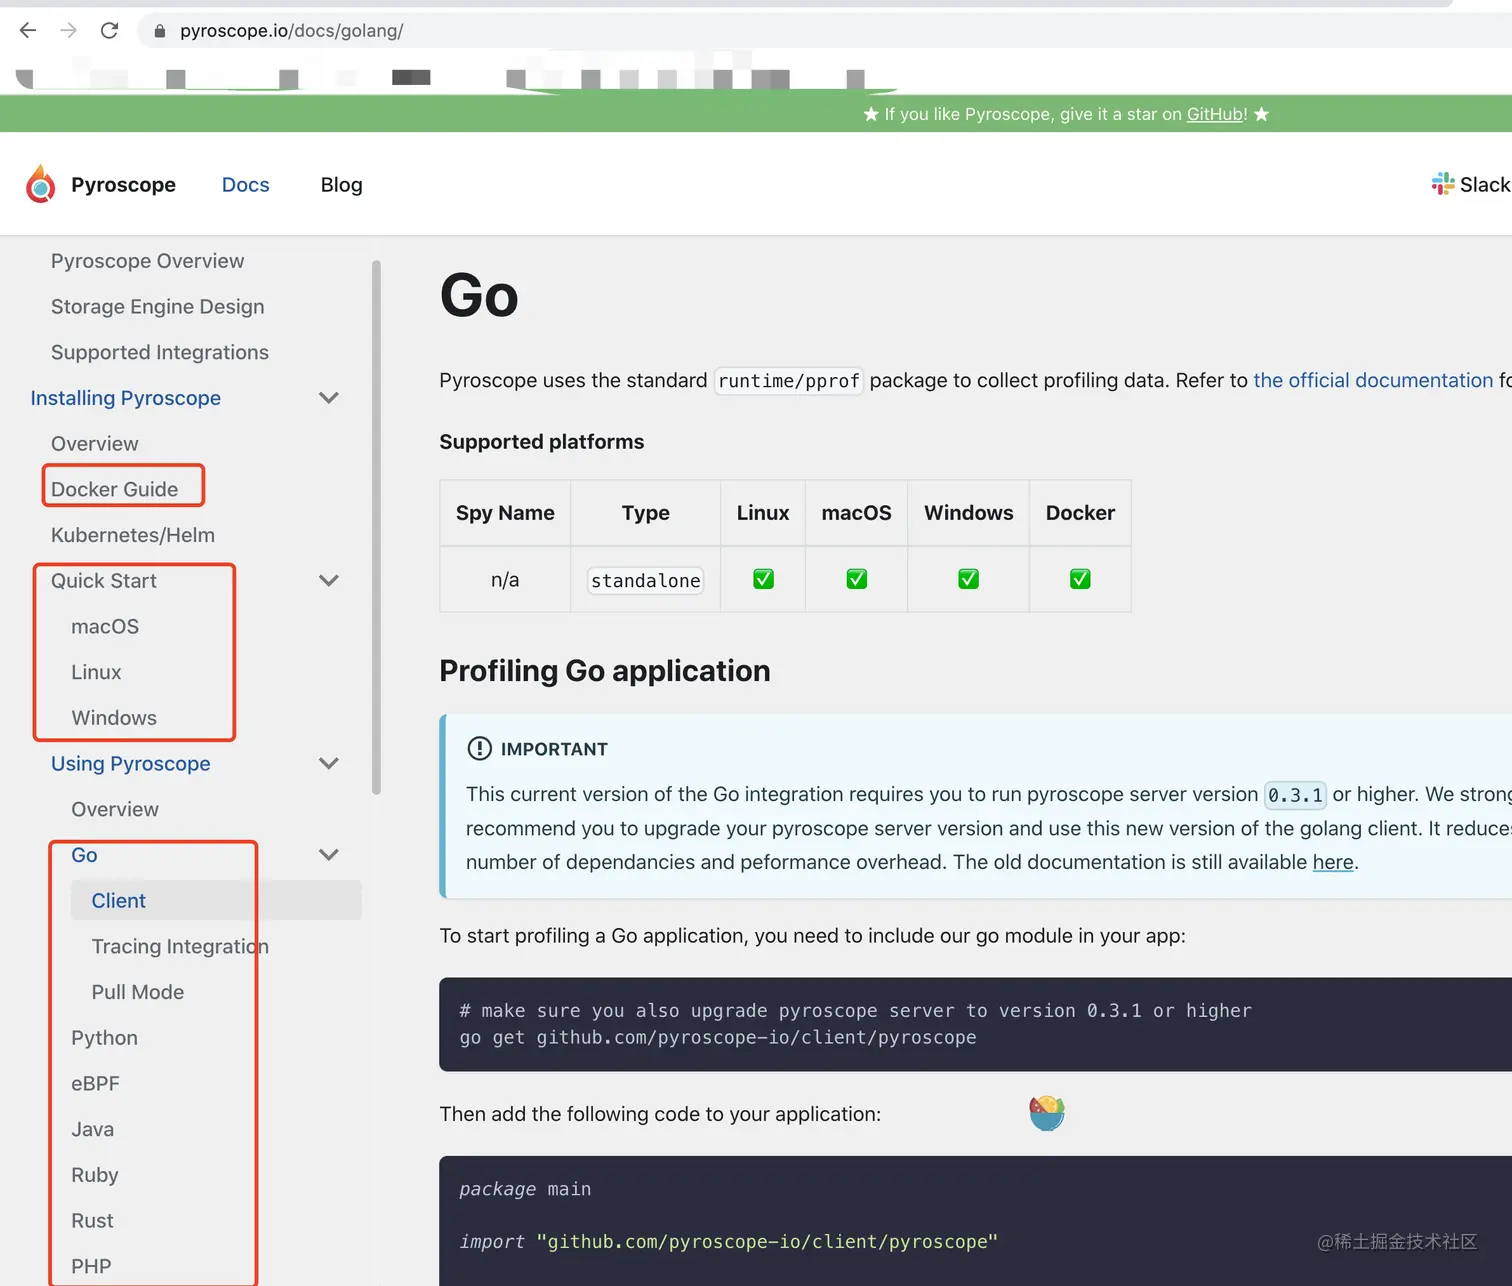Open Overview under Installing Pyroscope

click(94, 444)
